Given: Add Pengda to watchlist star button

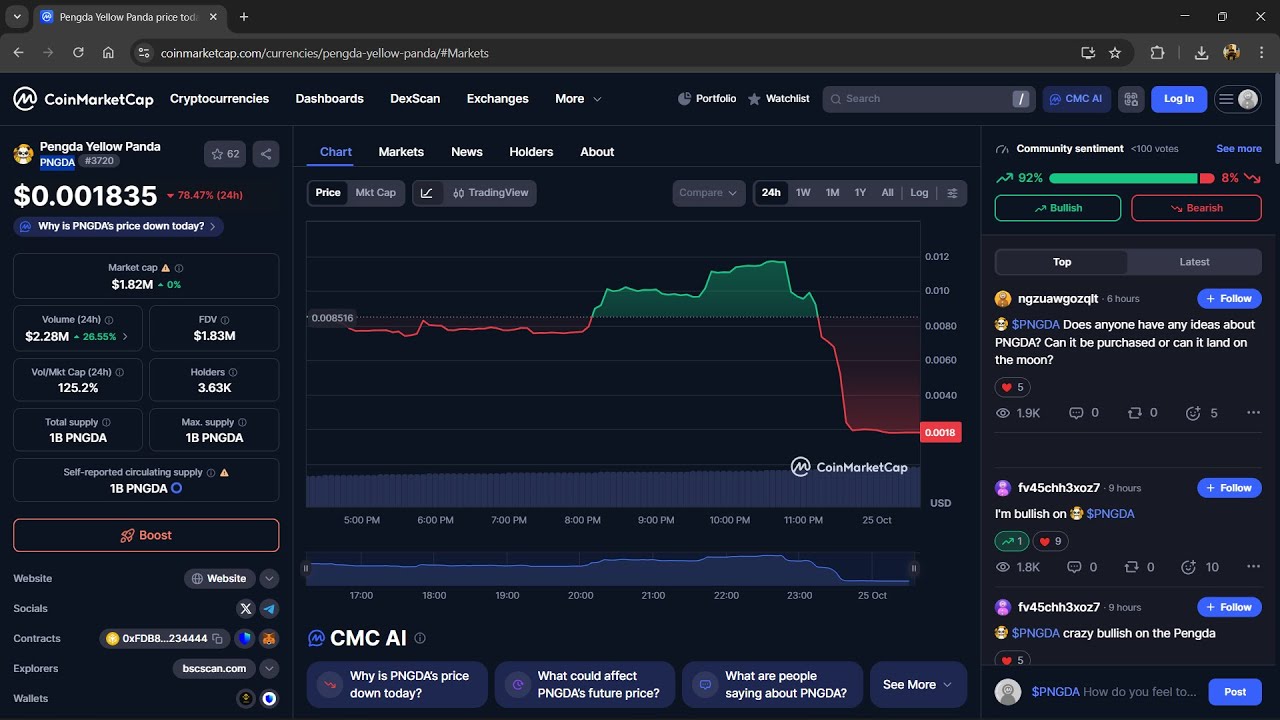Looking at the screenshot, I should tap(225, 154).
